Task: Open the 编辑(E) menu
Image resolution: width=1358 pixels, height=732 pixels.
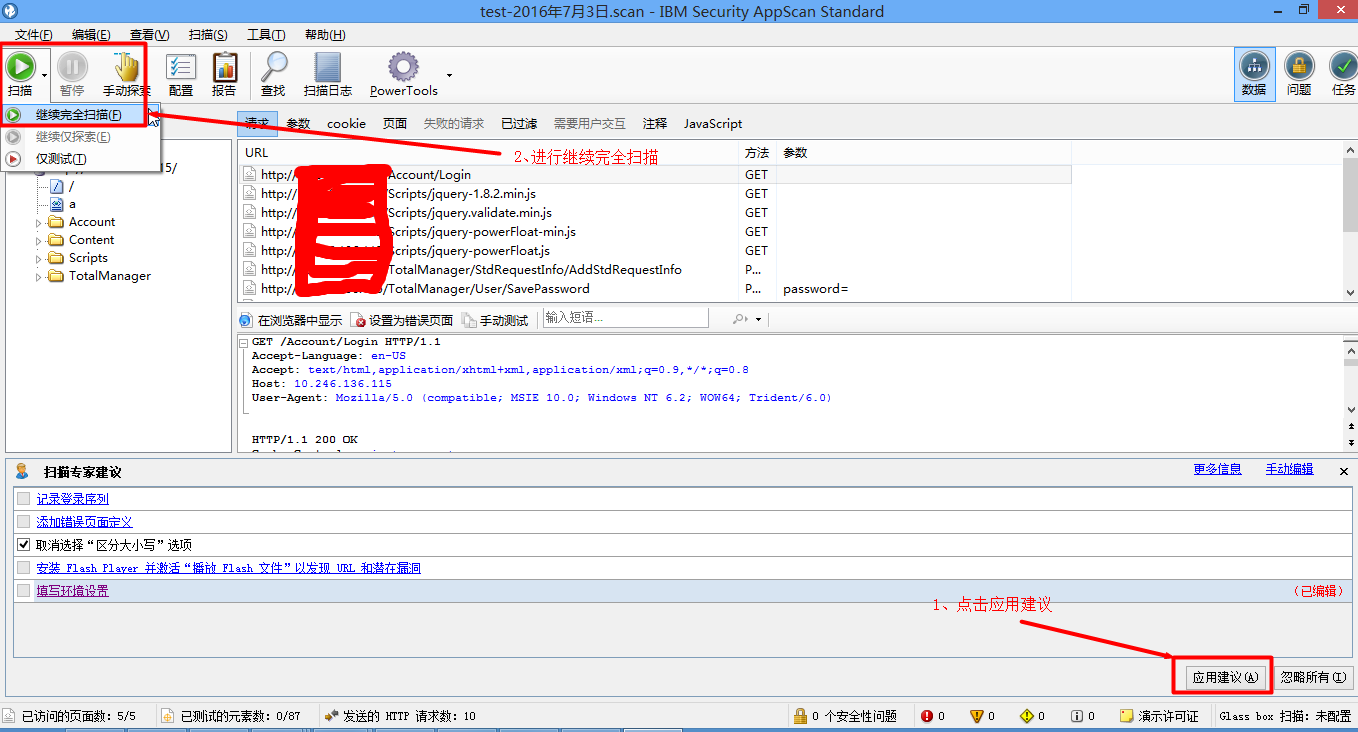Action: [x=91, y=35]
